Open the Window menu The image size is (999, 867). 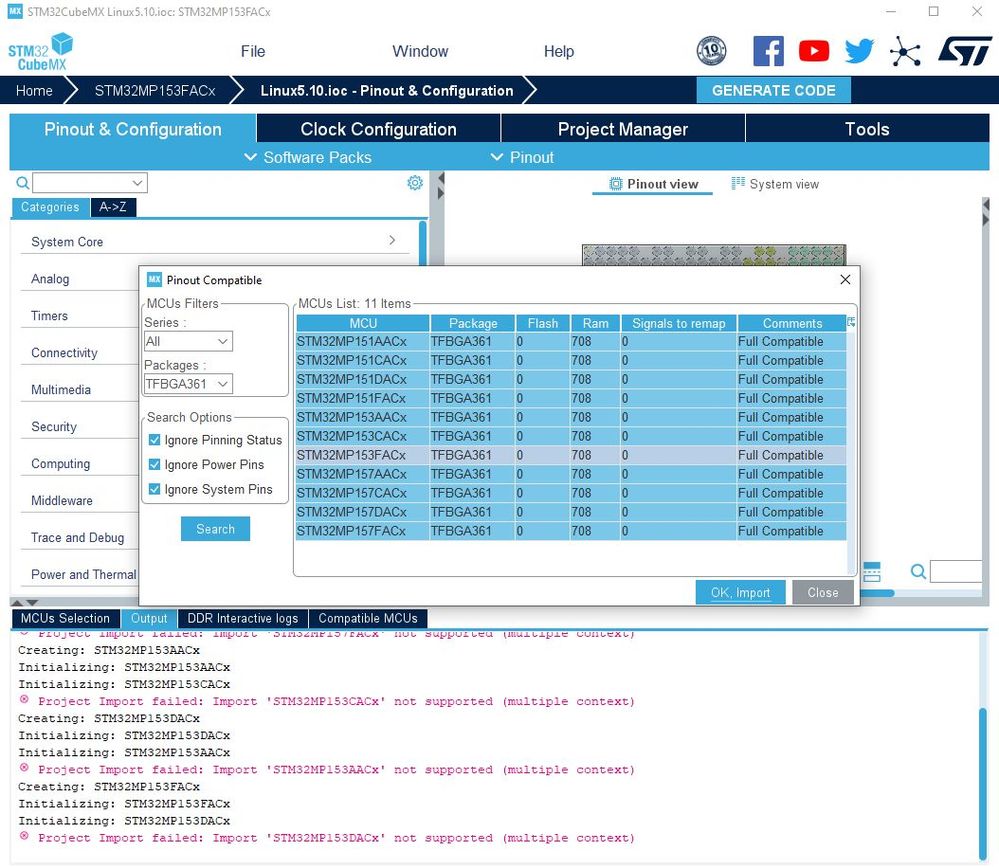click(x=420, y=52)
